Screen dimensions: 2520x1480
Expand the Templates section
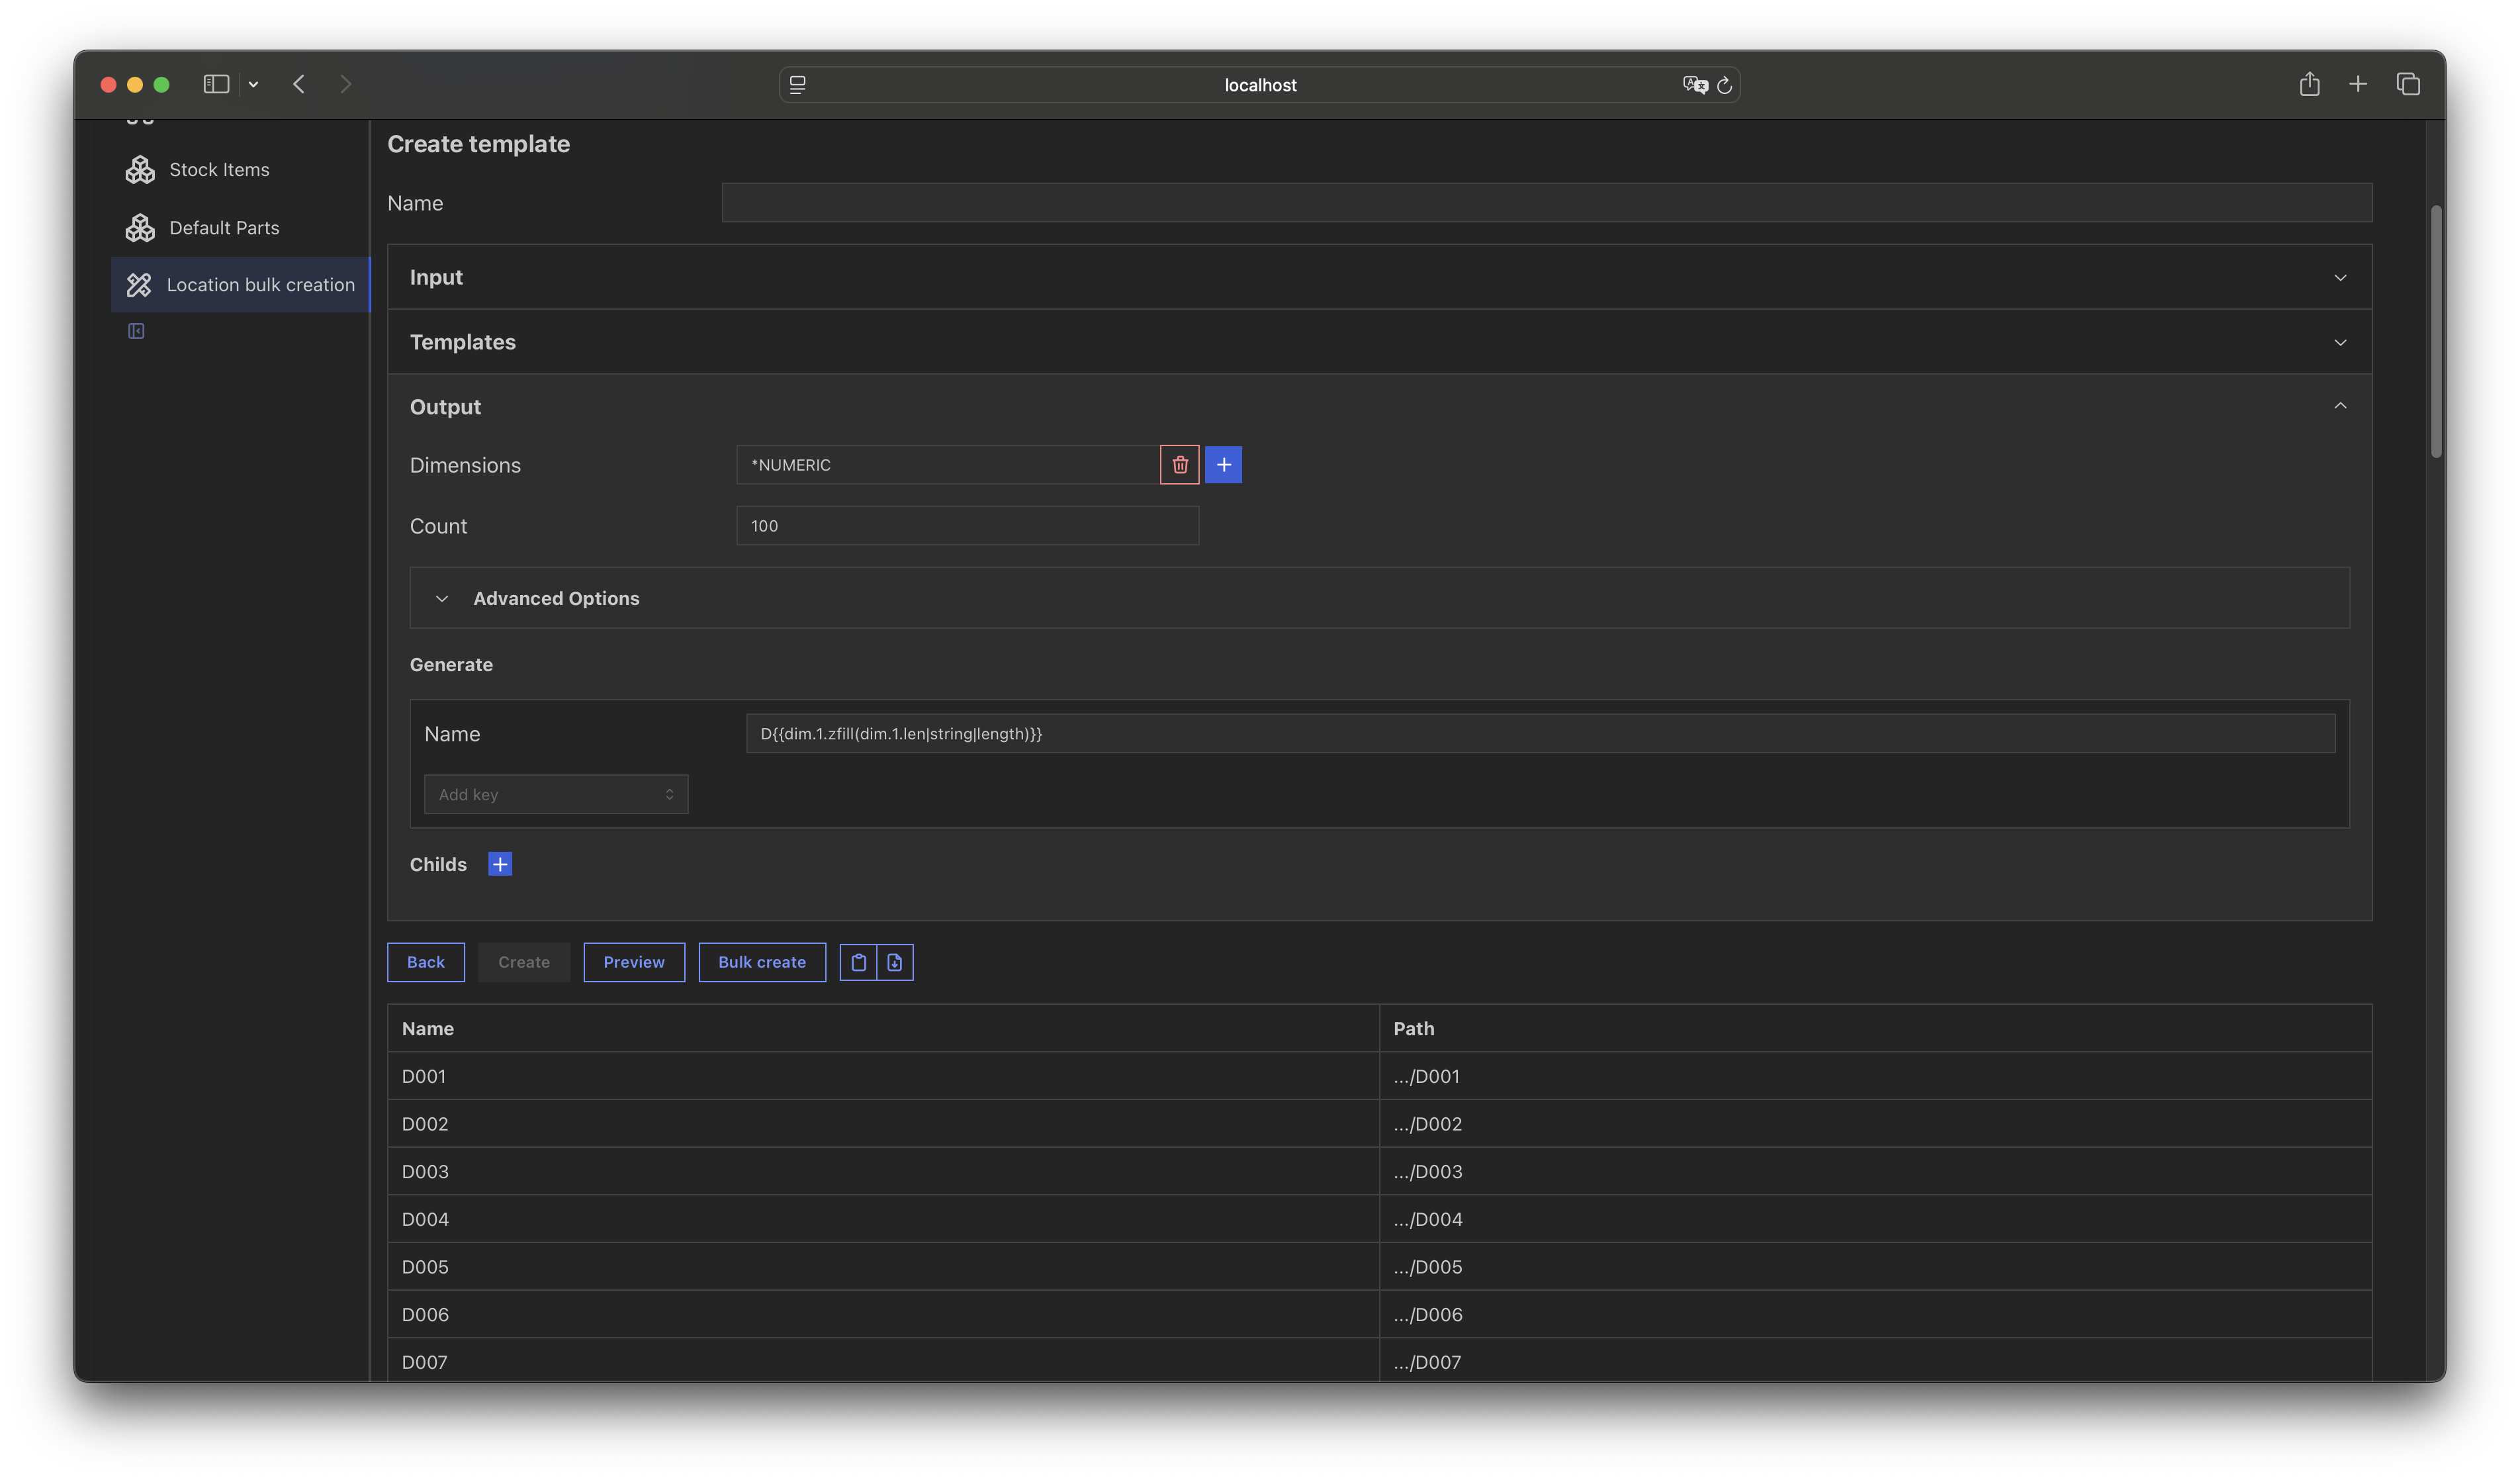click(x=1379, y=342)
